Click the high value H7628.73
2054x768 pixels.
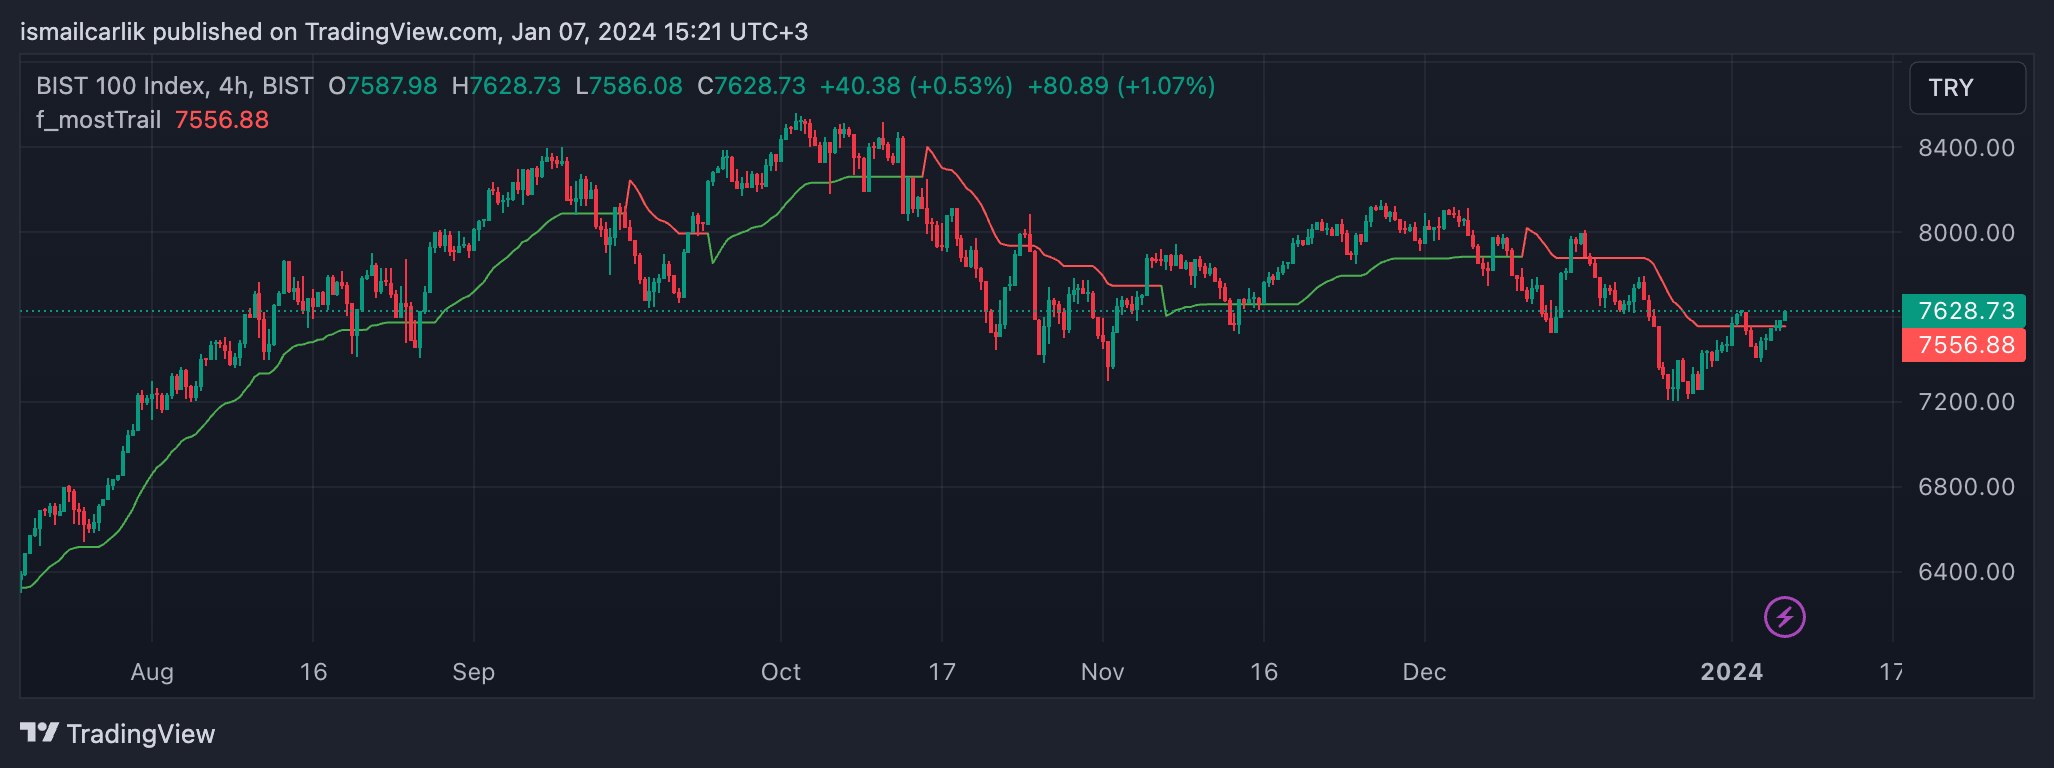[x=506, y=86]
